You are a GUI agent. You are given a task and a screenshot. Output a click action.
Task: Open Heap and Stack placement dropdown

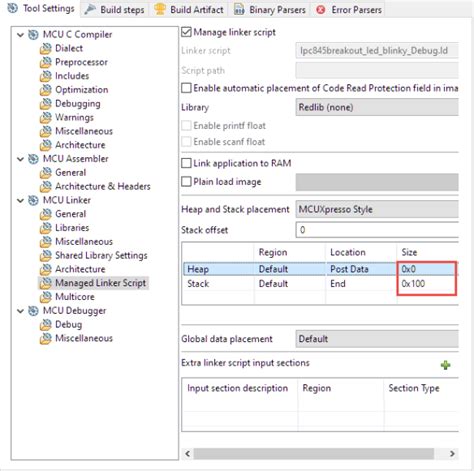tap(377, 209)
